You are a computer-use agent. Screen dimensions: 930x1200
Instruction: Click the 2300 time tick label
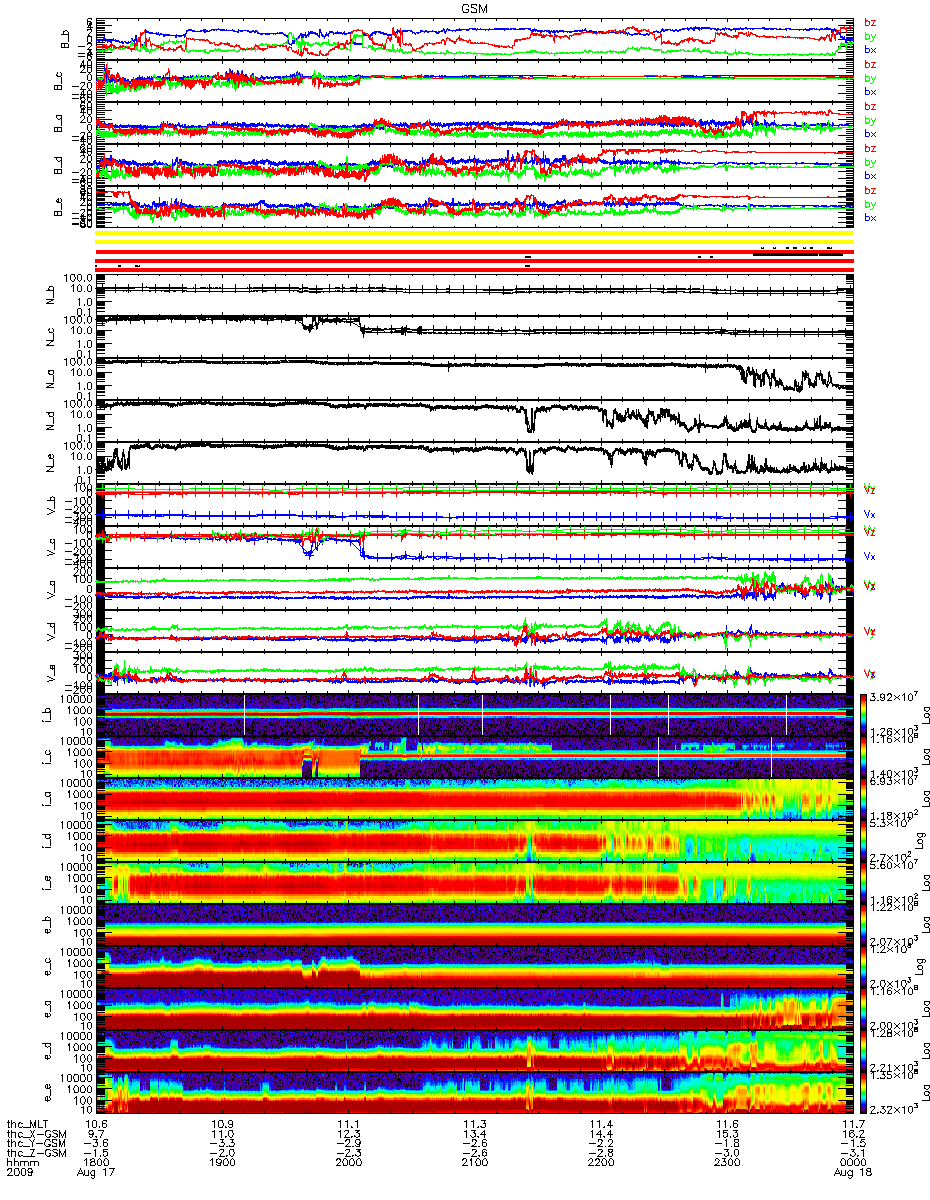[727, 1163]
